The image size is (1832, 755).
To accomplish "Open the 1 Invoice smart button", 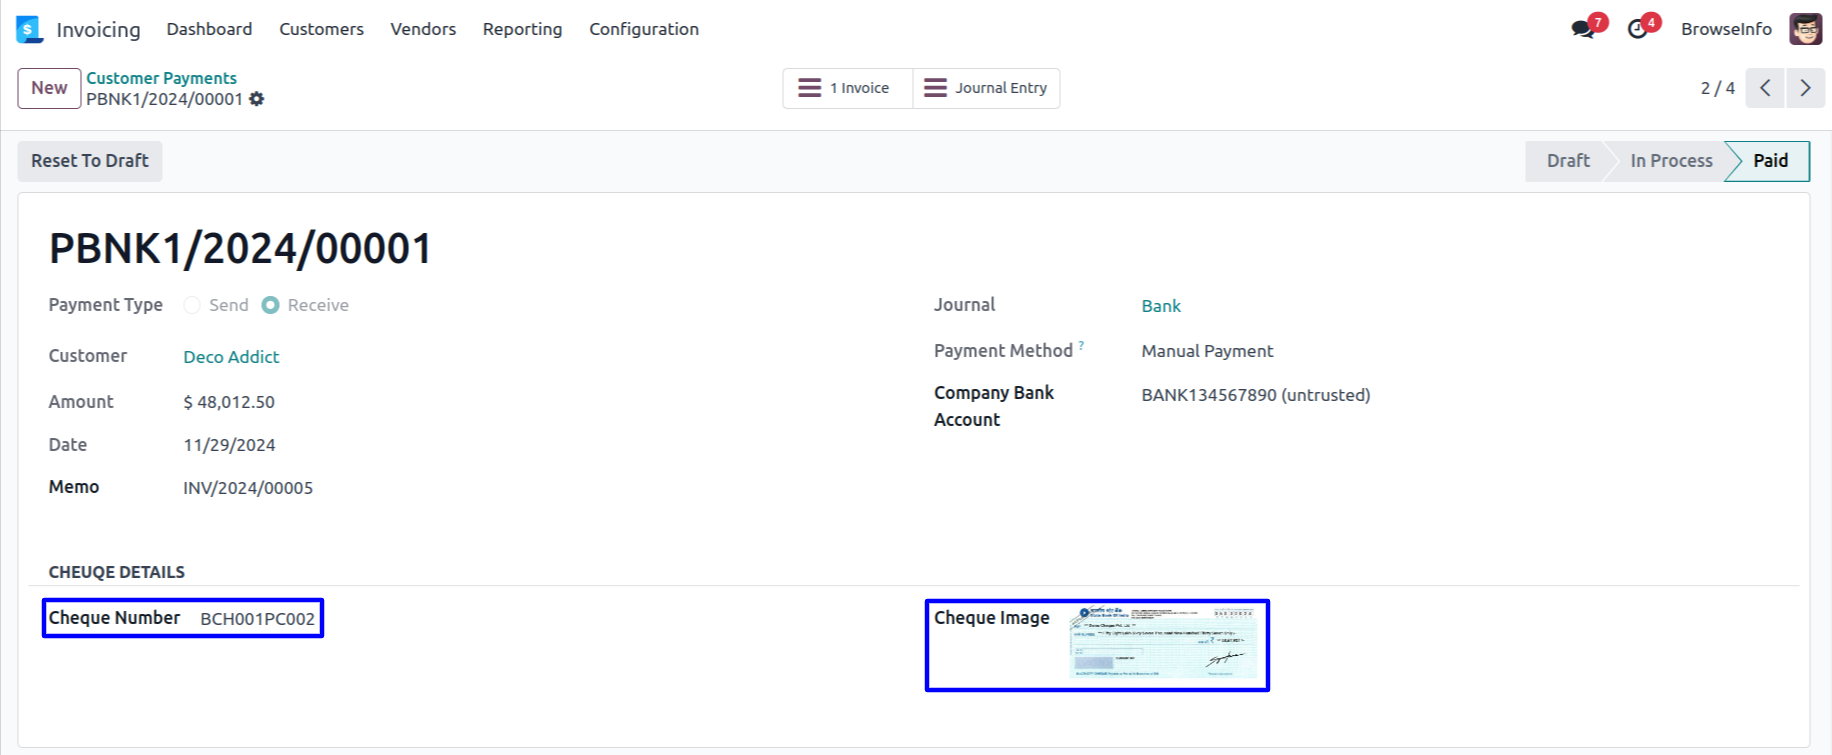I will pos(847,88).
